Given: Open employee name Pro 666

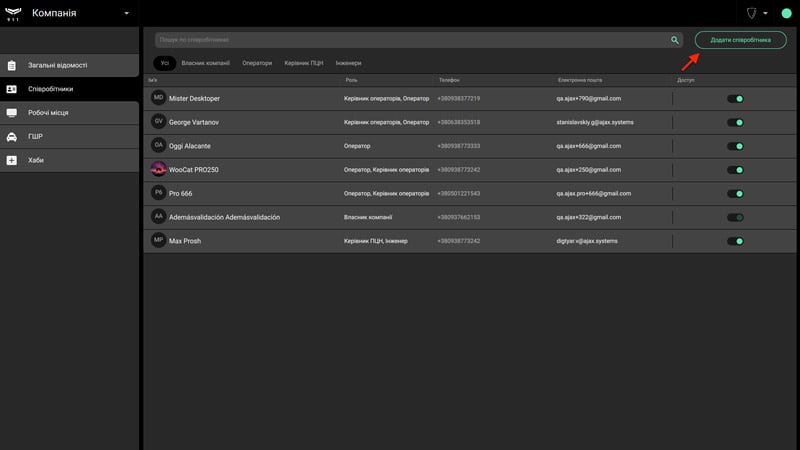Looking at the screenshot, I should coord(181,193).
